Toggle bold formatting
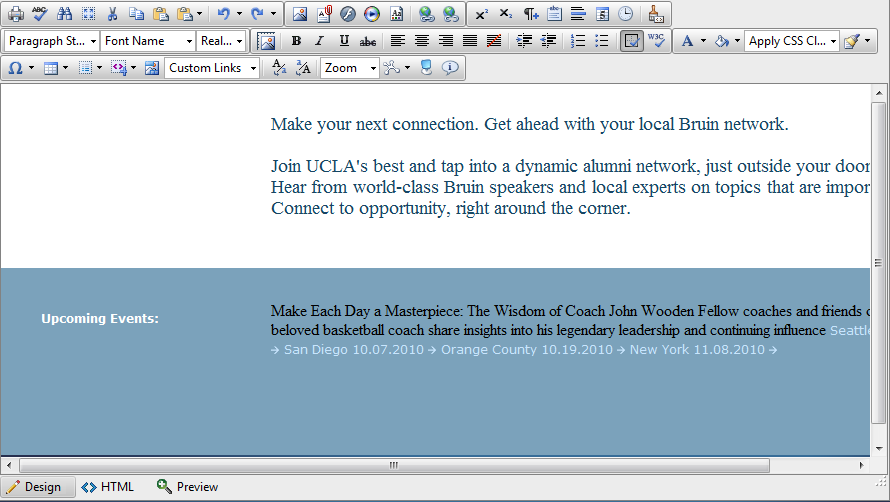 coord(296,41)
